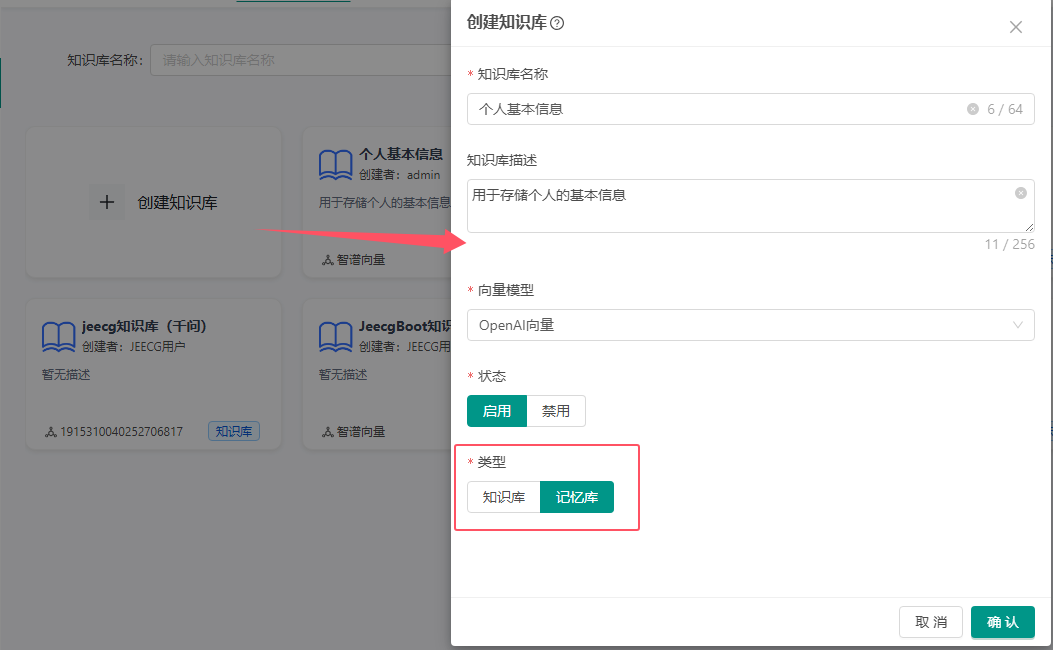
Task: Set status to 启用
Action: point(497,411)
